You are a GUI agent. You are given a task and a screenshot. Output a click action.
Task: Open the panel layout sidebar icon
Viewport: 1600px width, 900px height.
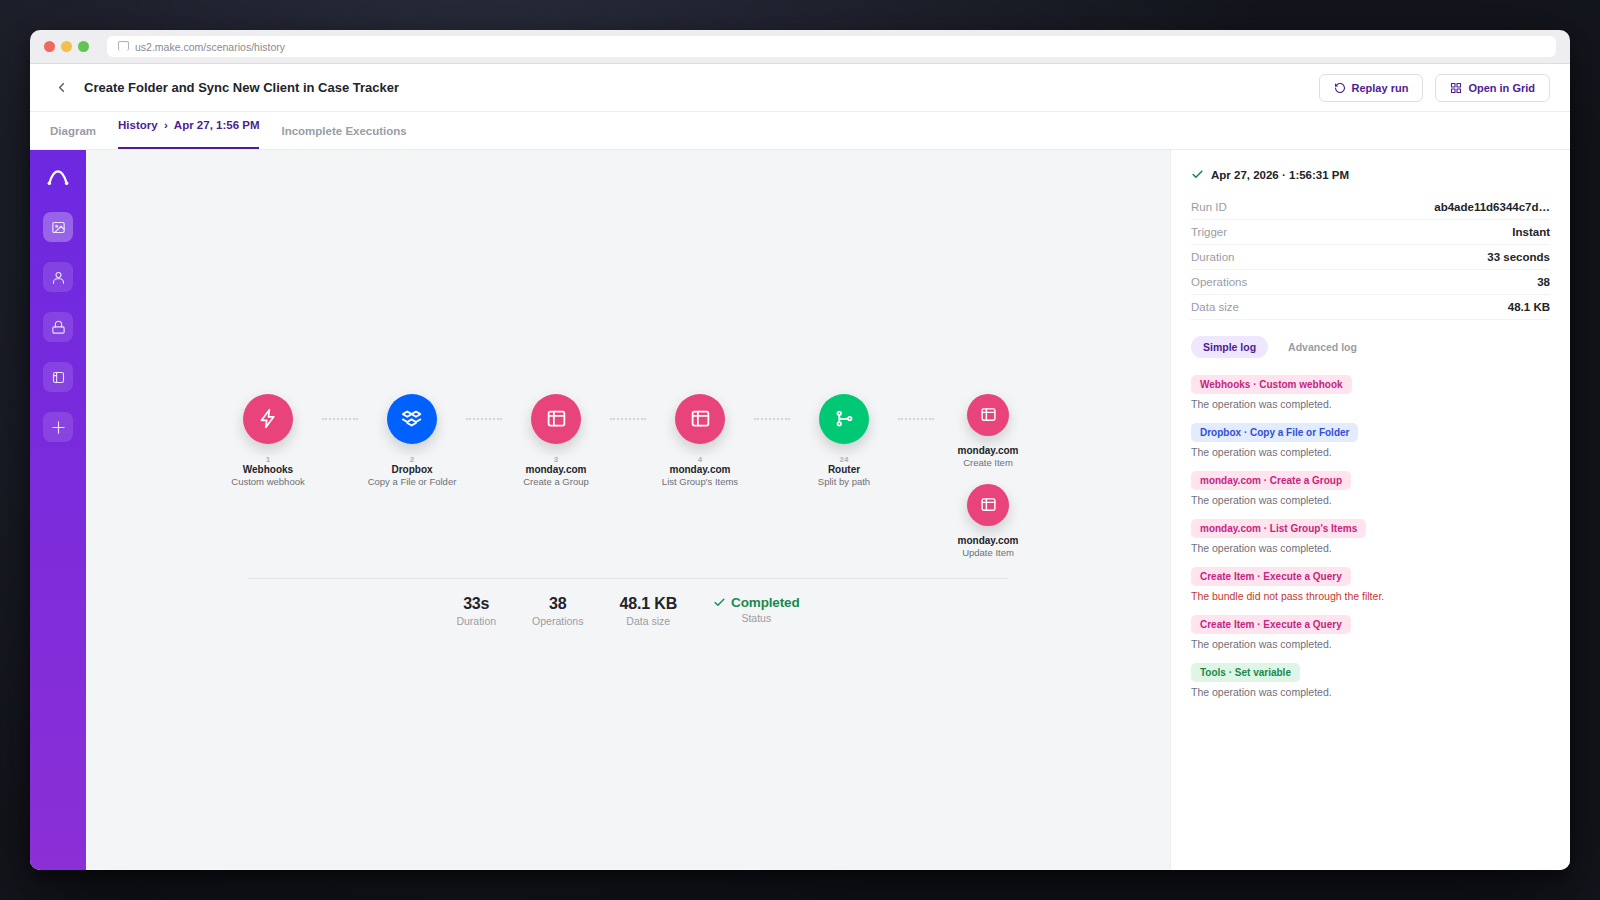58,377
